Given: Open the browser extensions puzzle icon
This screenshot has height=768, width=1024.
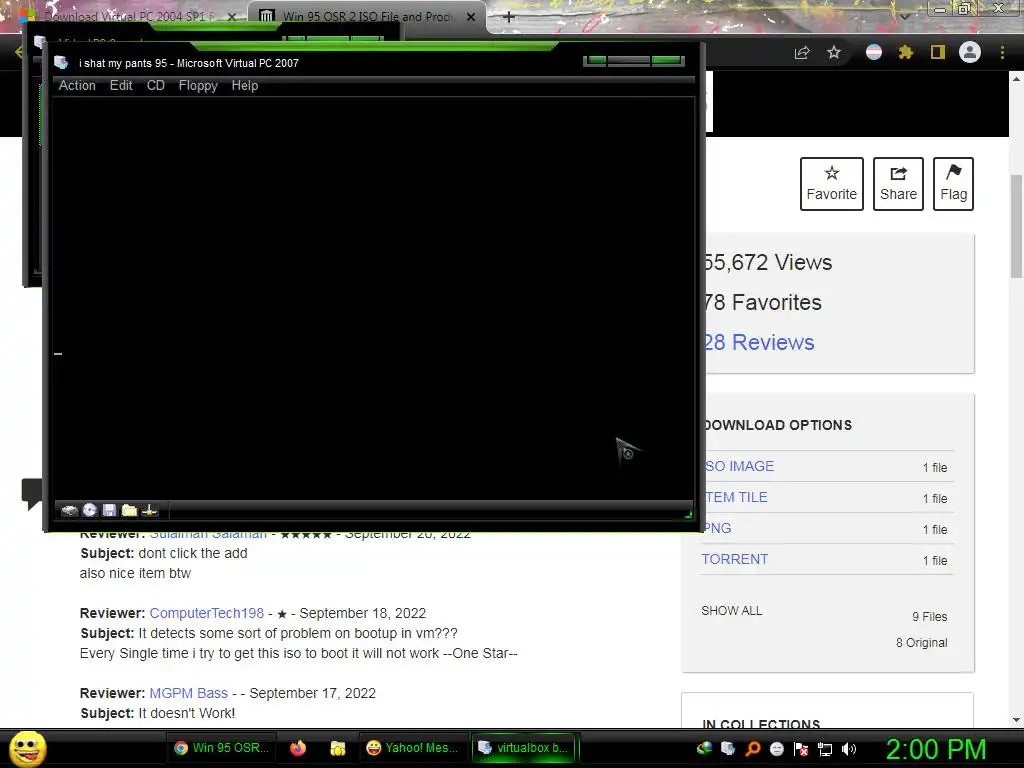Looking at the screenshot, I should 906,52.
